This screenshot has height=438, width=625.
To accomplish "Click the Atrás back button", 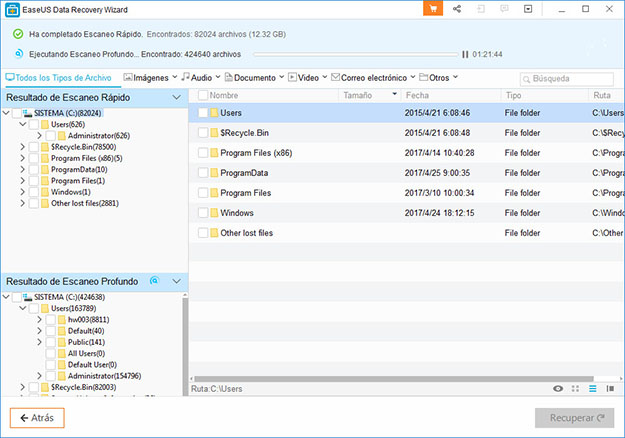I will 37,418.
